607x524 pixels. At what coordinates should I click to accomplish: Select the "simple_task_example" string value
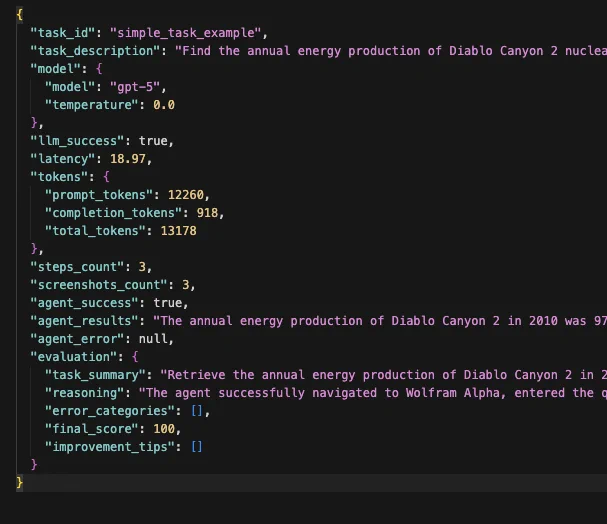tap(186, 33)
